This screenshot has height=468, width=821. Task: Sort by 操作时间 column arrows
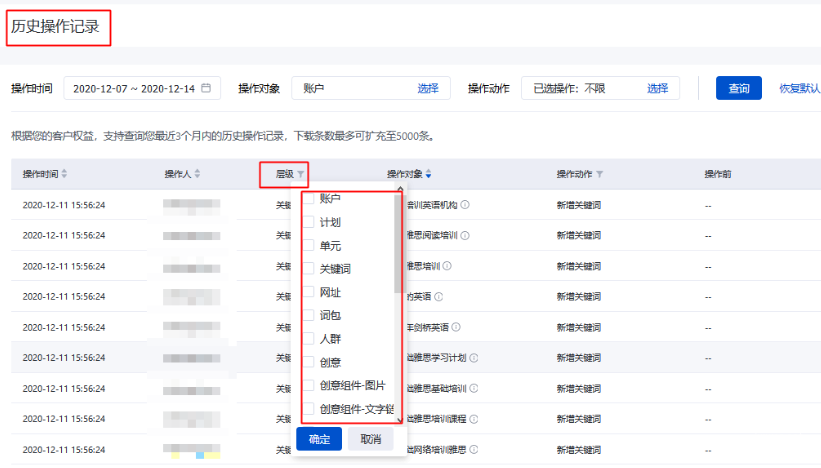click(65, 174)
